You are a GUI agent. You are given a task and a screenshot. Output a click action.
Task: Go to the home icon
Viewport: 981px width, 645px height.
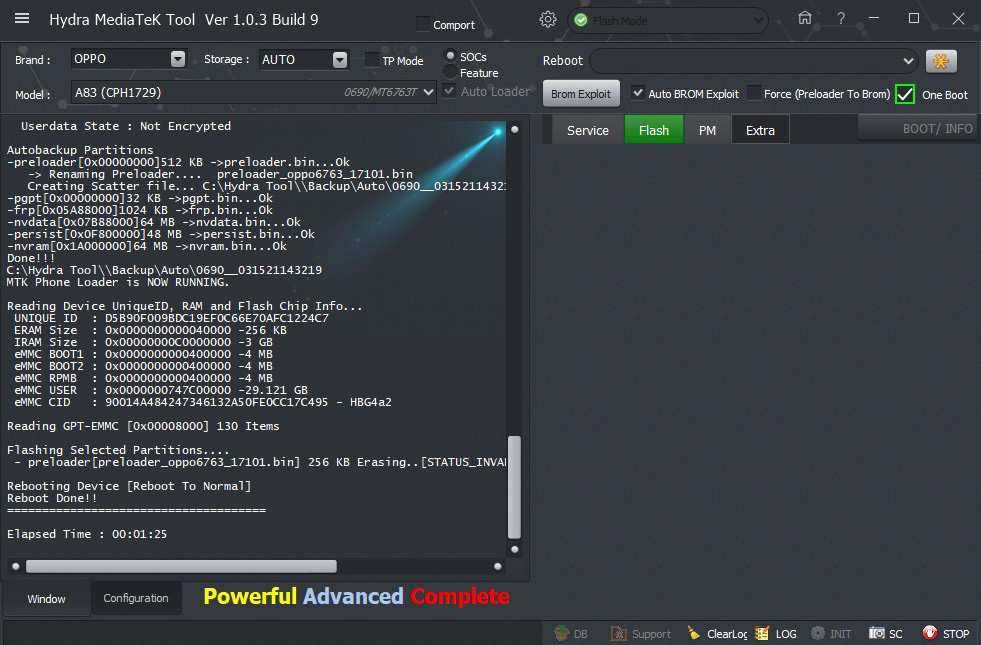coord(805,19)
